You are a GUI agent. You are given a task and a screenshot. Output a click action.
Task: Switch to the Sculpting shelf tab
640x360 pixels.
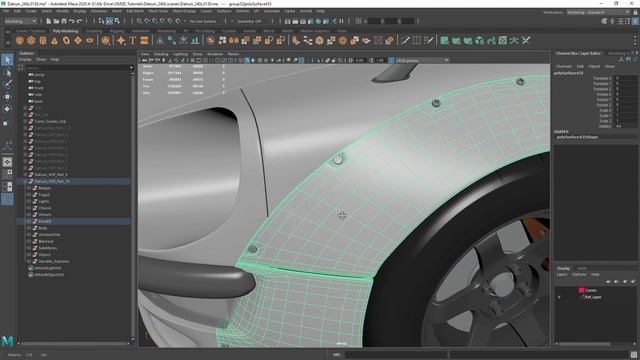click(94, 31)
